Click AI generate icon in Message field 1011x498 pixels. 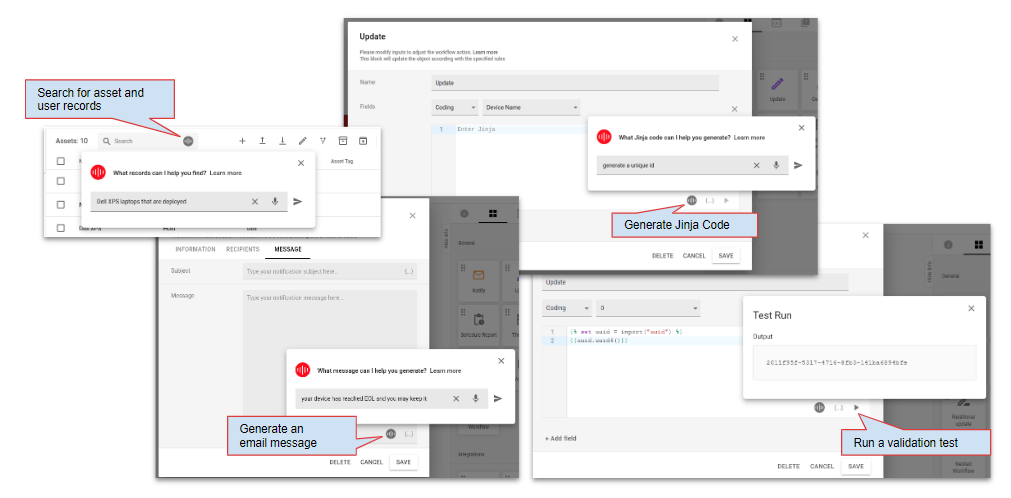point(390,433)
